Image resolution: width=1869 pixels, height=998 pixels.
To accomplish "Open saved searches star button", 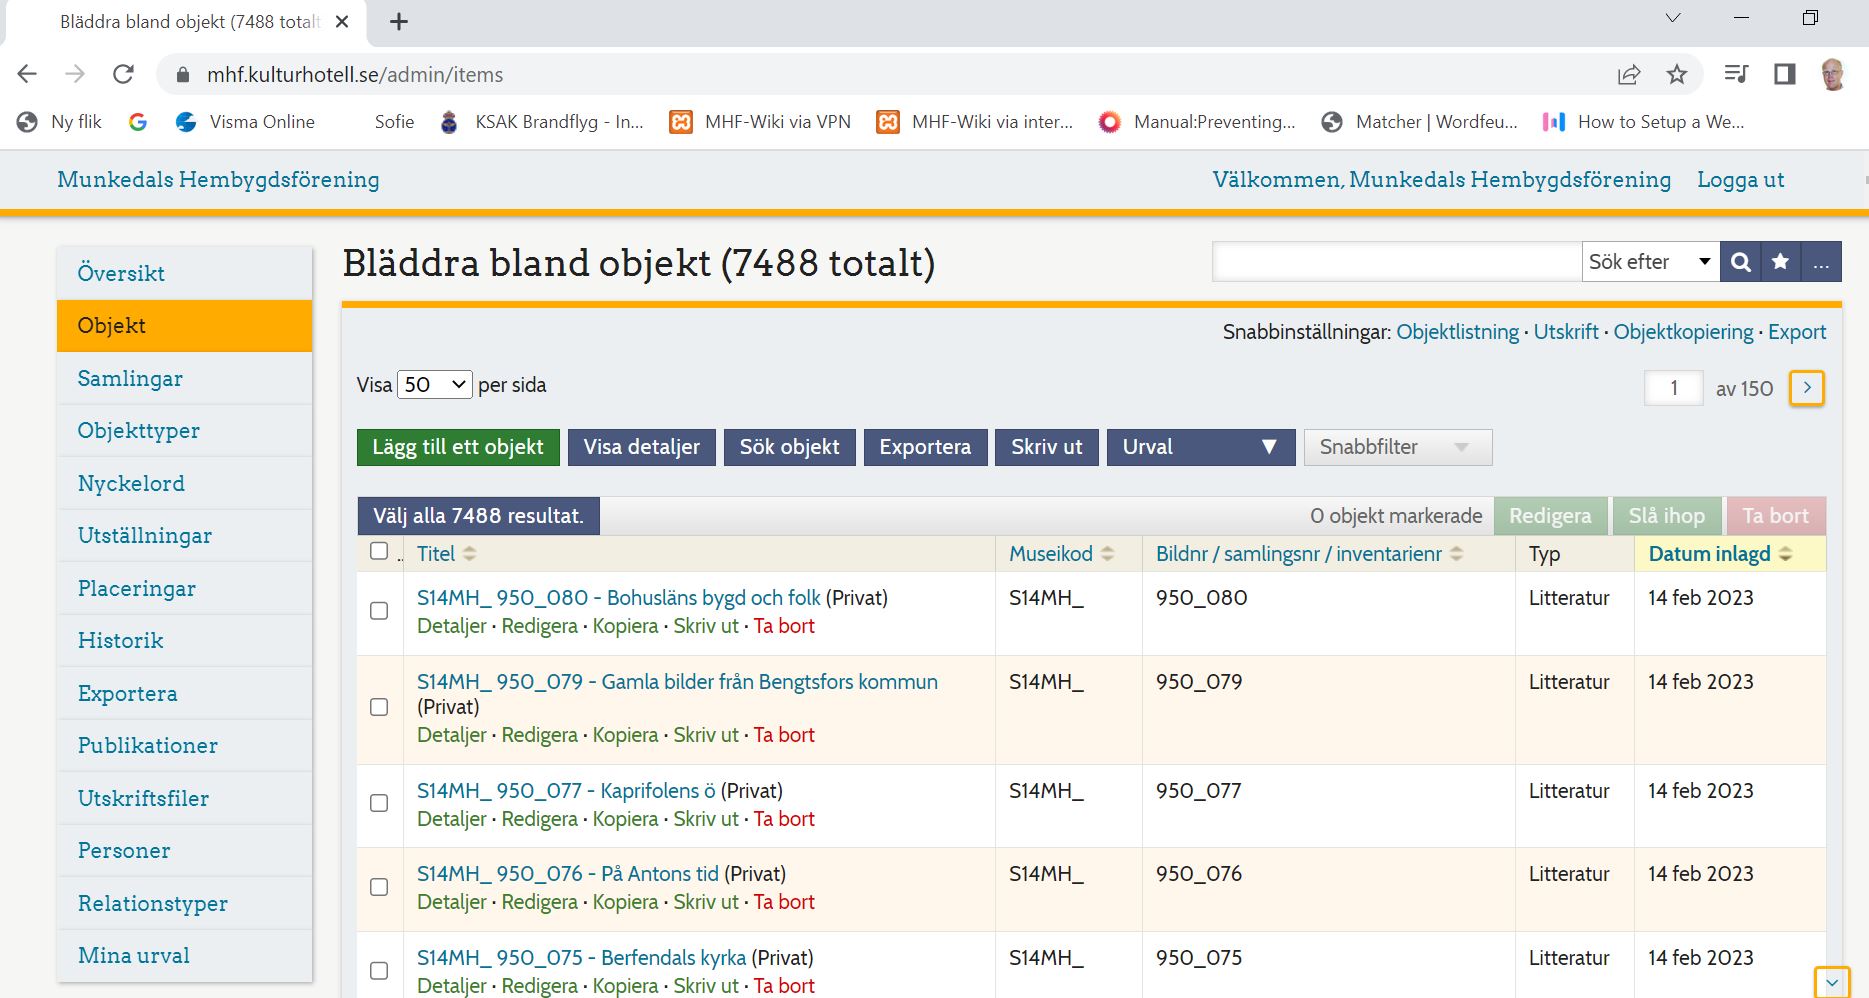I will (1781, 262).
